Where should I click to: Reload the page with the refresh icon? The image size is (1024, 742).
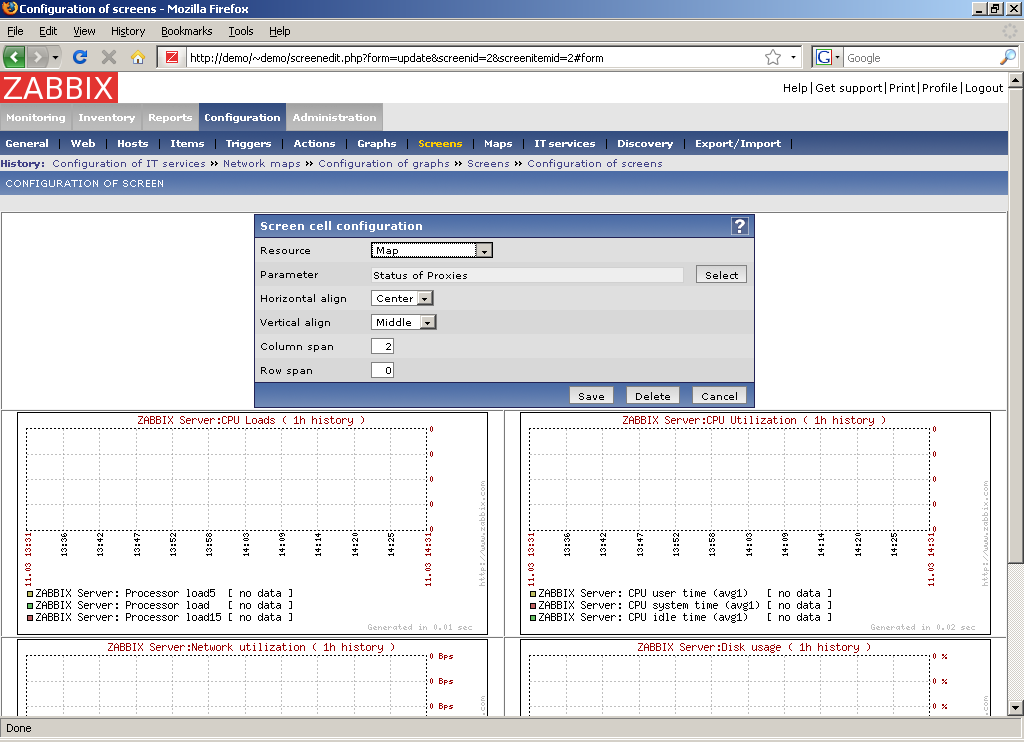click(x=80, y=57)
